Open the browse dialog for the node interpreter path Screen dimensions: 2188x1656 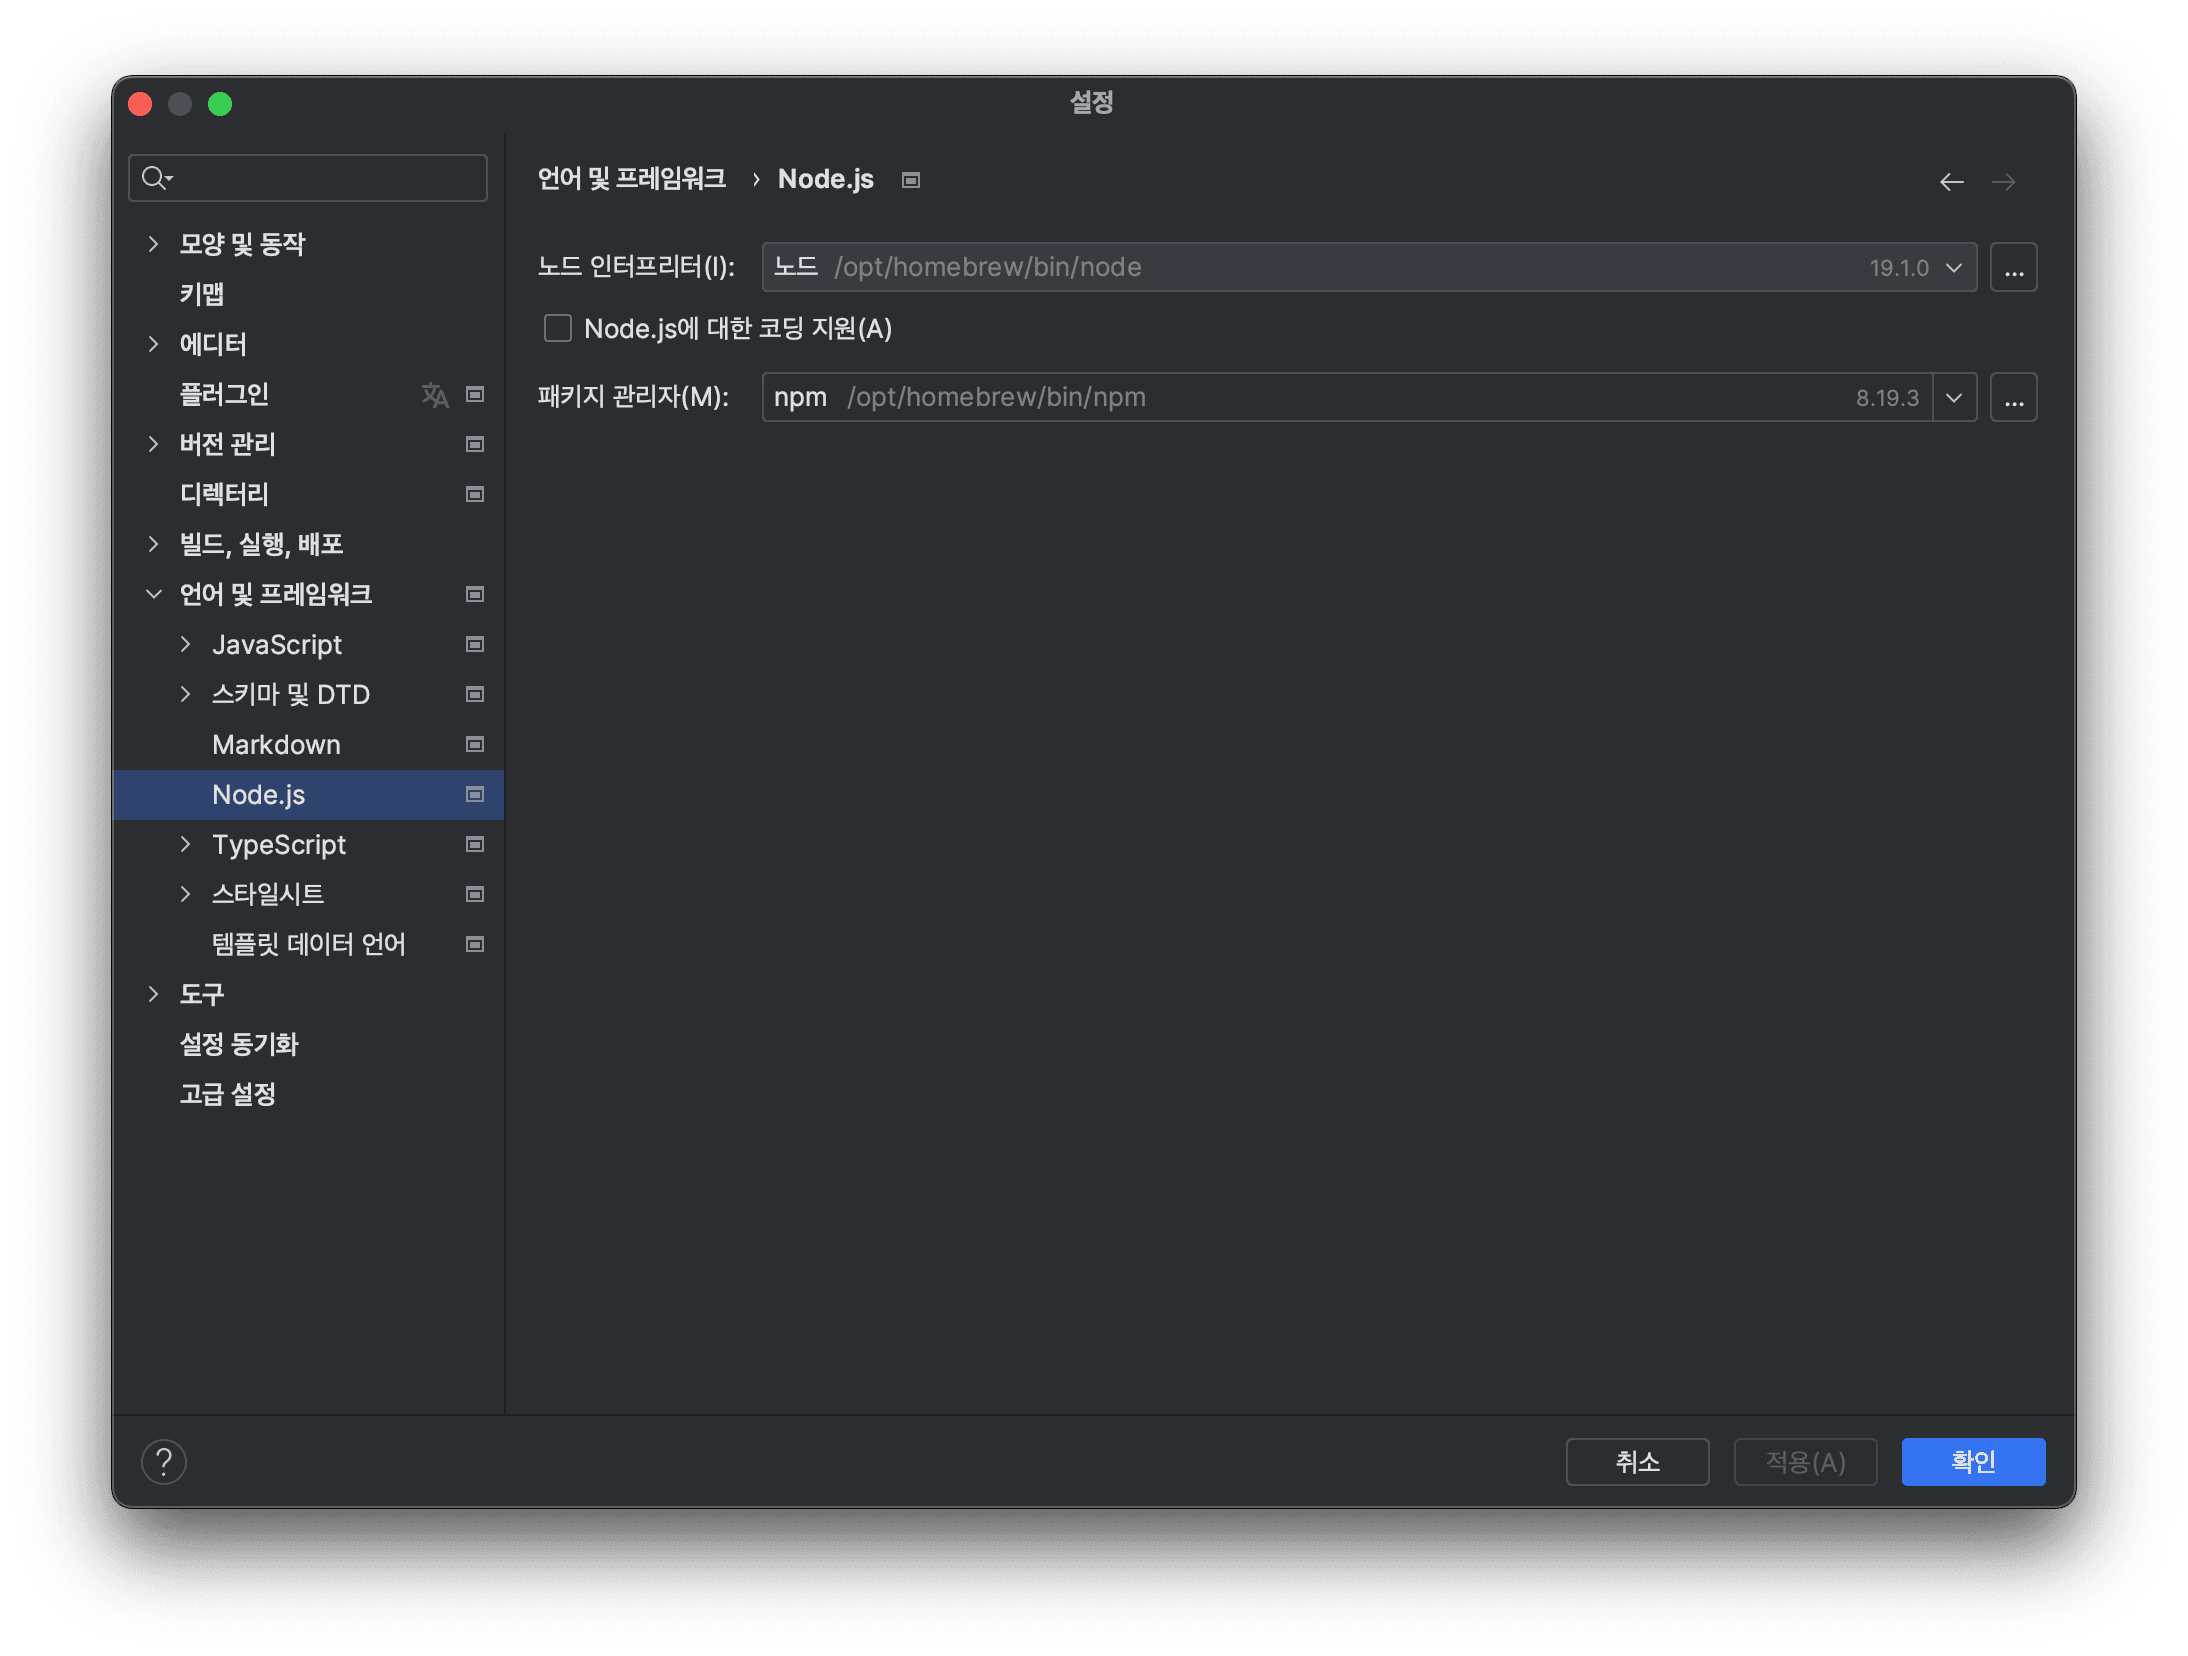pyautogui.click(x=2014, y=267)
